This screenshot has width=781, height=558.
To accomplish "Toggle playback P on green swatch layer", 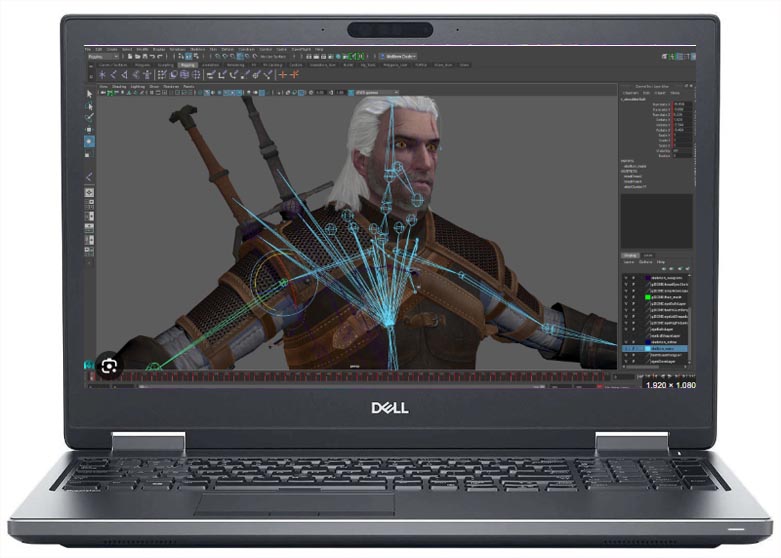I will tap(634, 297).
